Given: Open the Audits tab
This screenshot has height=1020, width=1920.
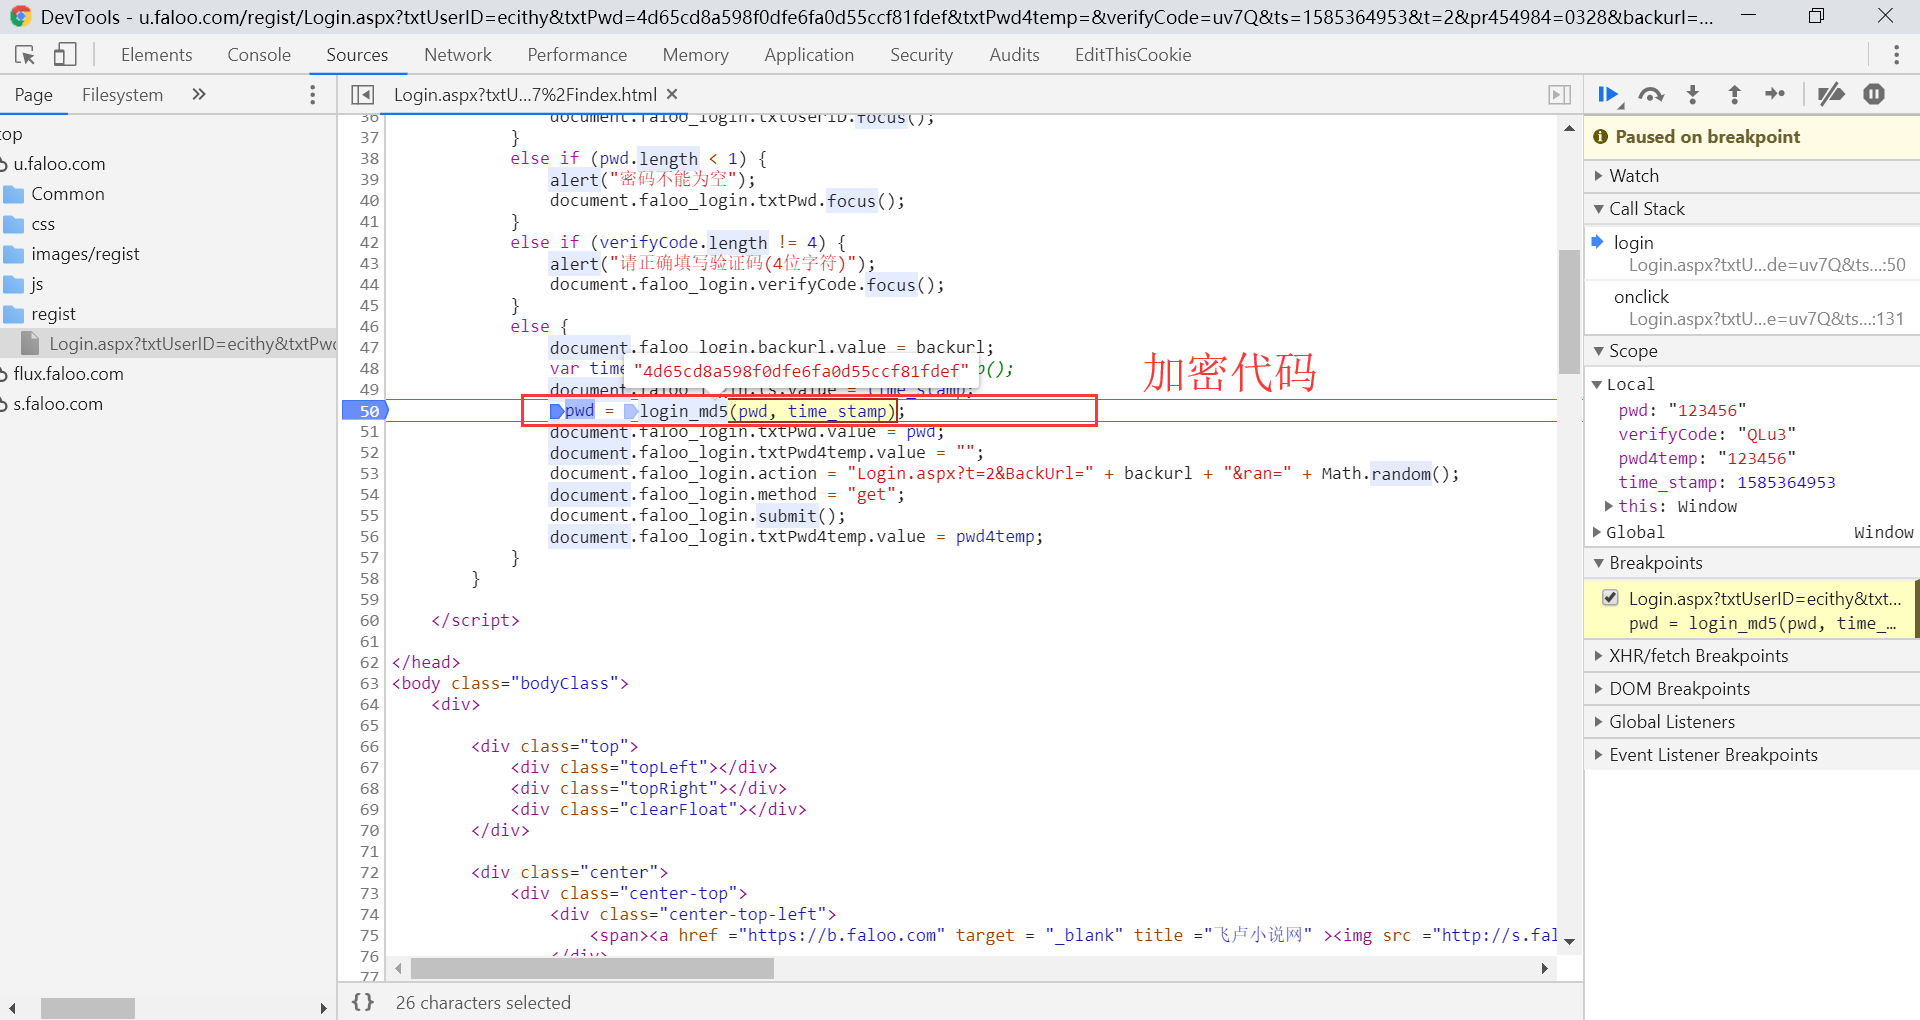Looking at the screenshot, I should pyautogui.click(x=1014, y=55).
